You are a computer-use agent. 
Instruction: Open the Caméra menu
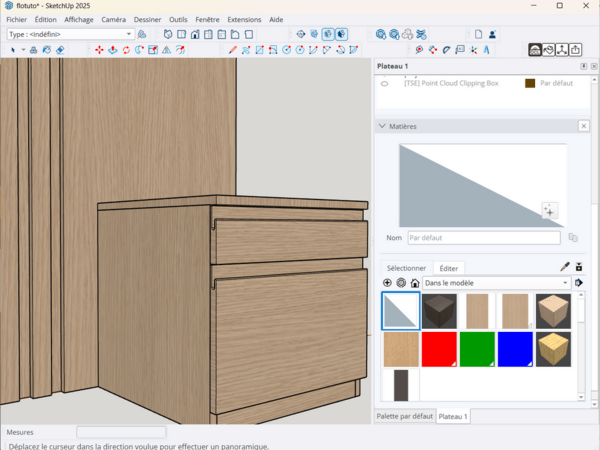coord(113,19)
